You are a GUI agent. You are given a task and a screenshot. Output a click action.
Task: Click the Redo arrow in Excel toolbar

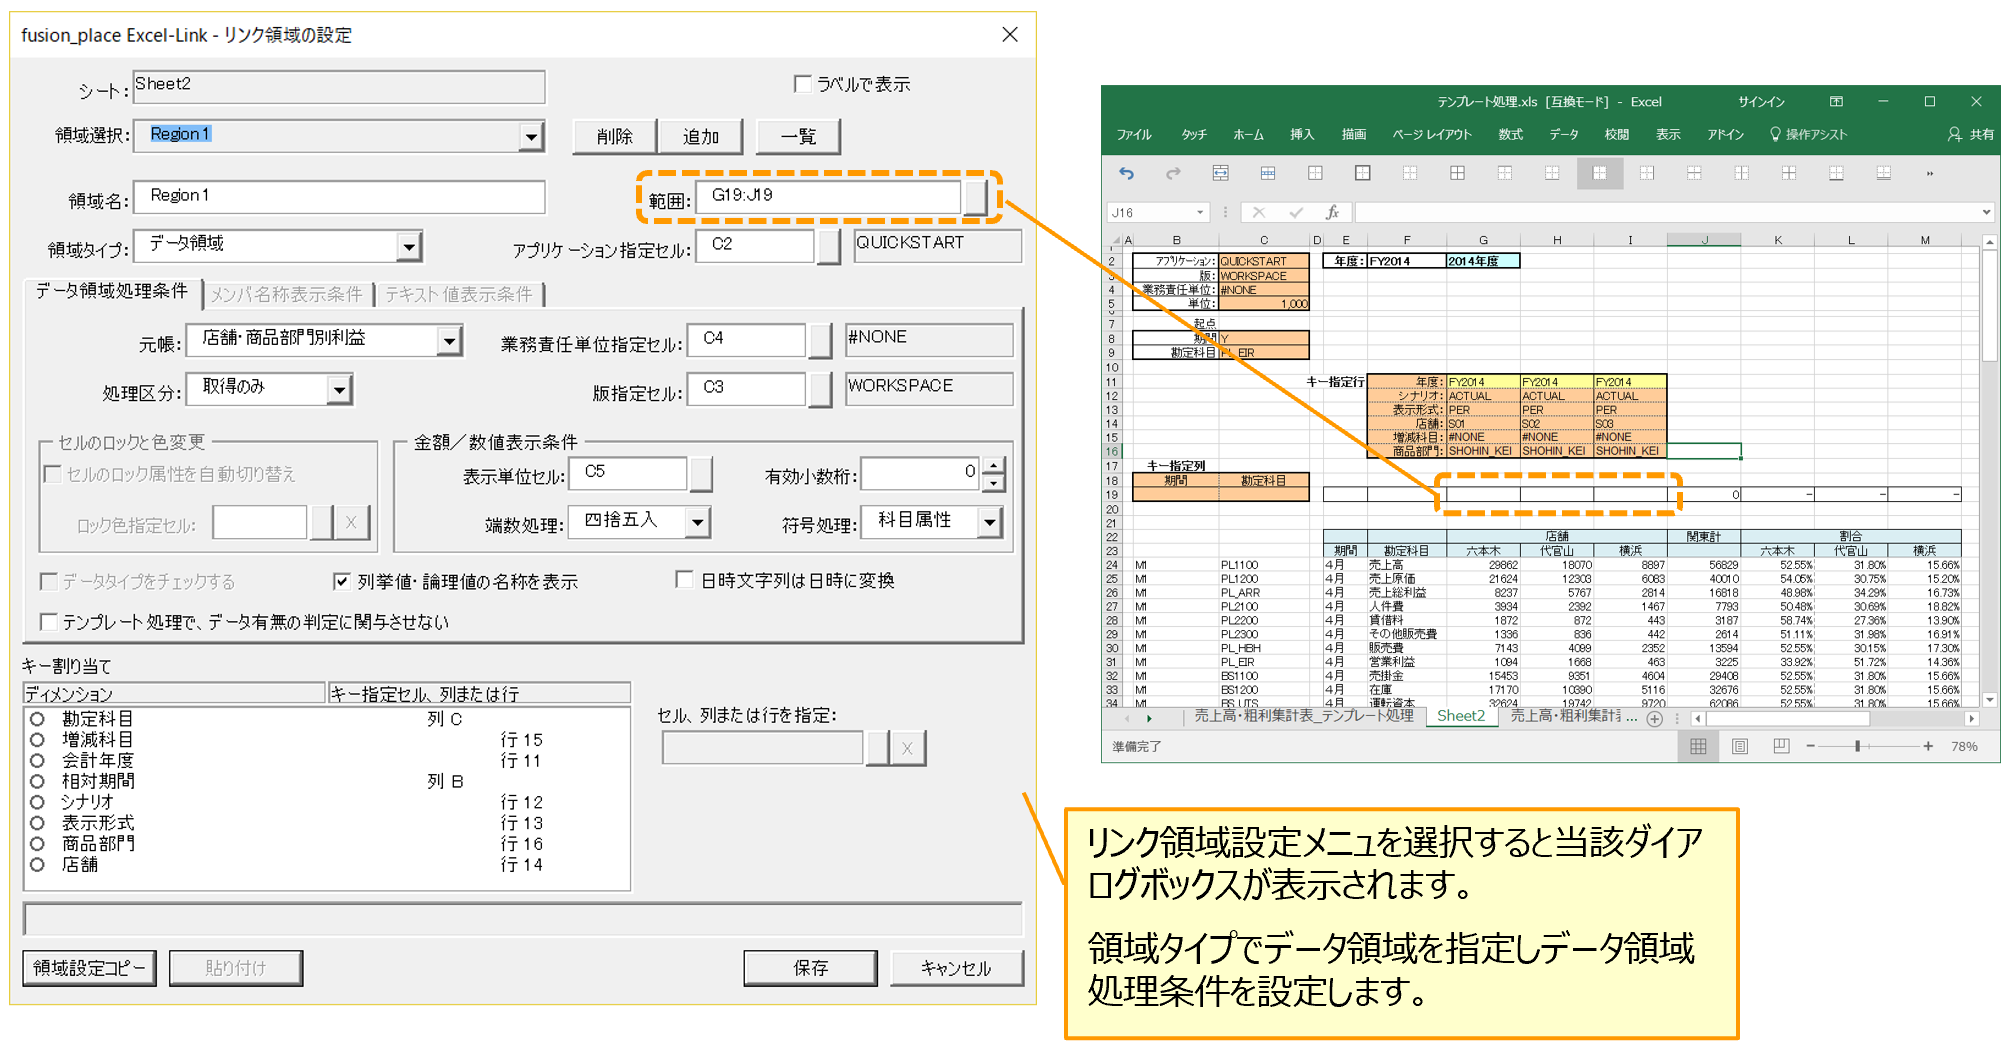[1173, 174]
